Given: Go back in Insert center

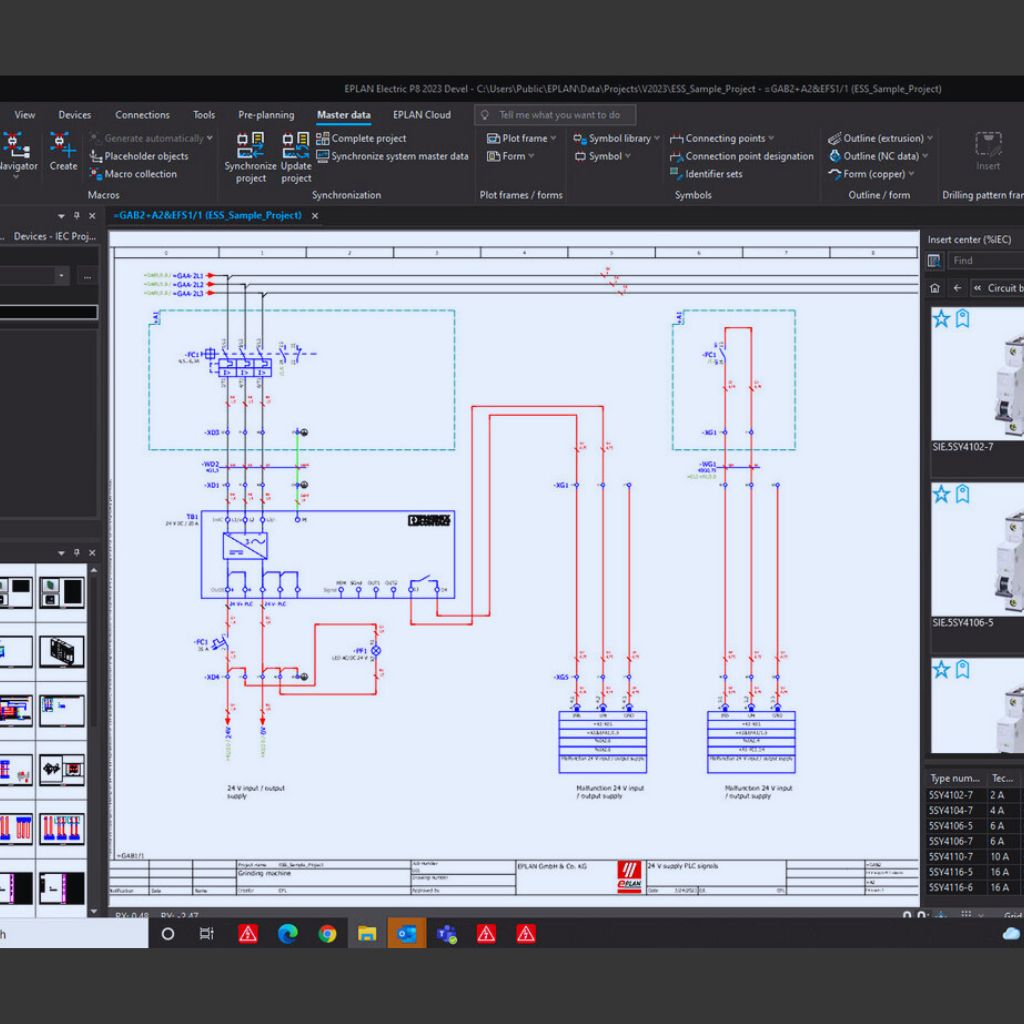Looking at the screenshot, I should [x=957, y=288].
